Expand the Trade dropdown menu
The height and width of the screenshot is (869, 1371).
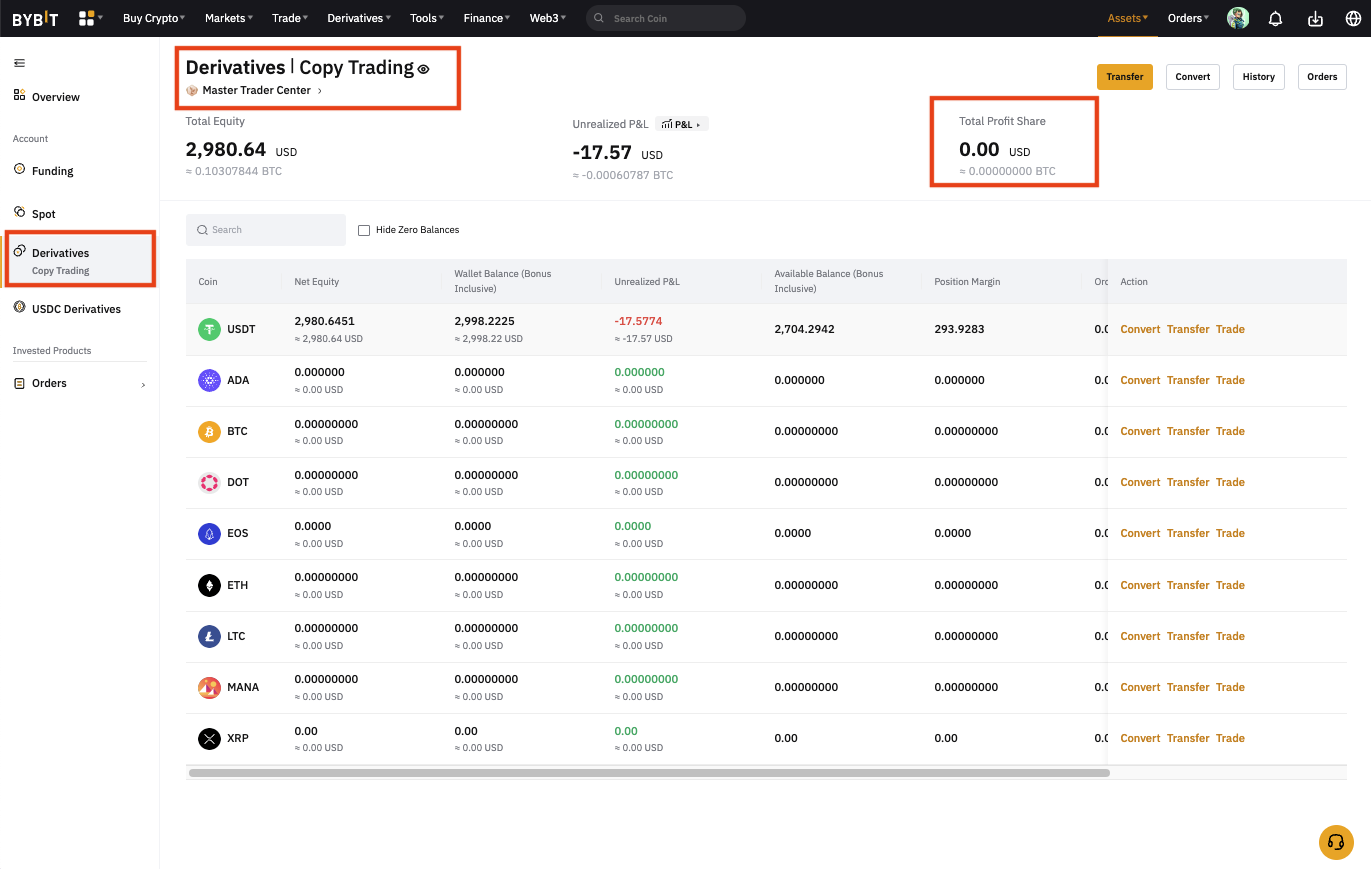(x=290, y=18)
